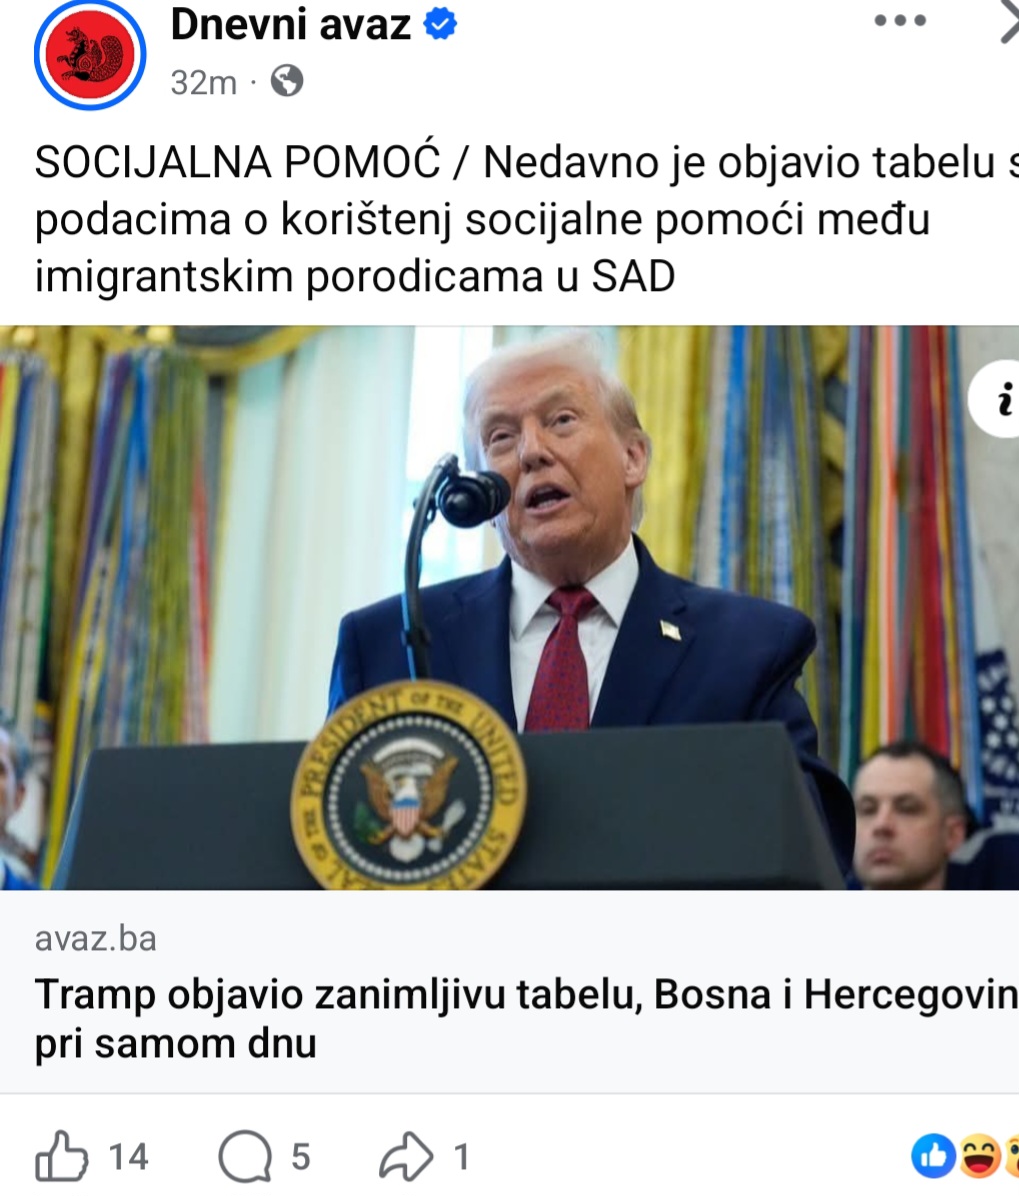Open the three-dot post options menu

click(x=900, y=21)
